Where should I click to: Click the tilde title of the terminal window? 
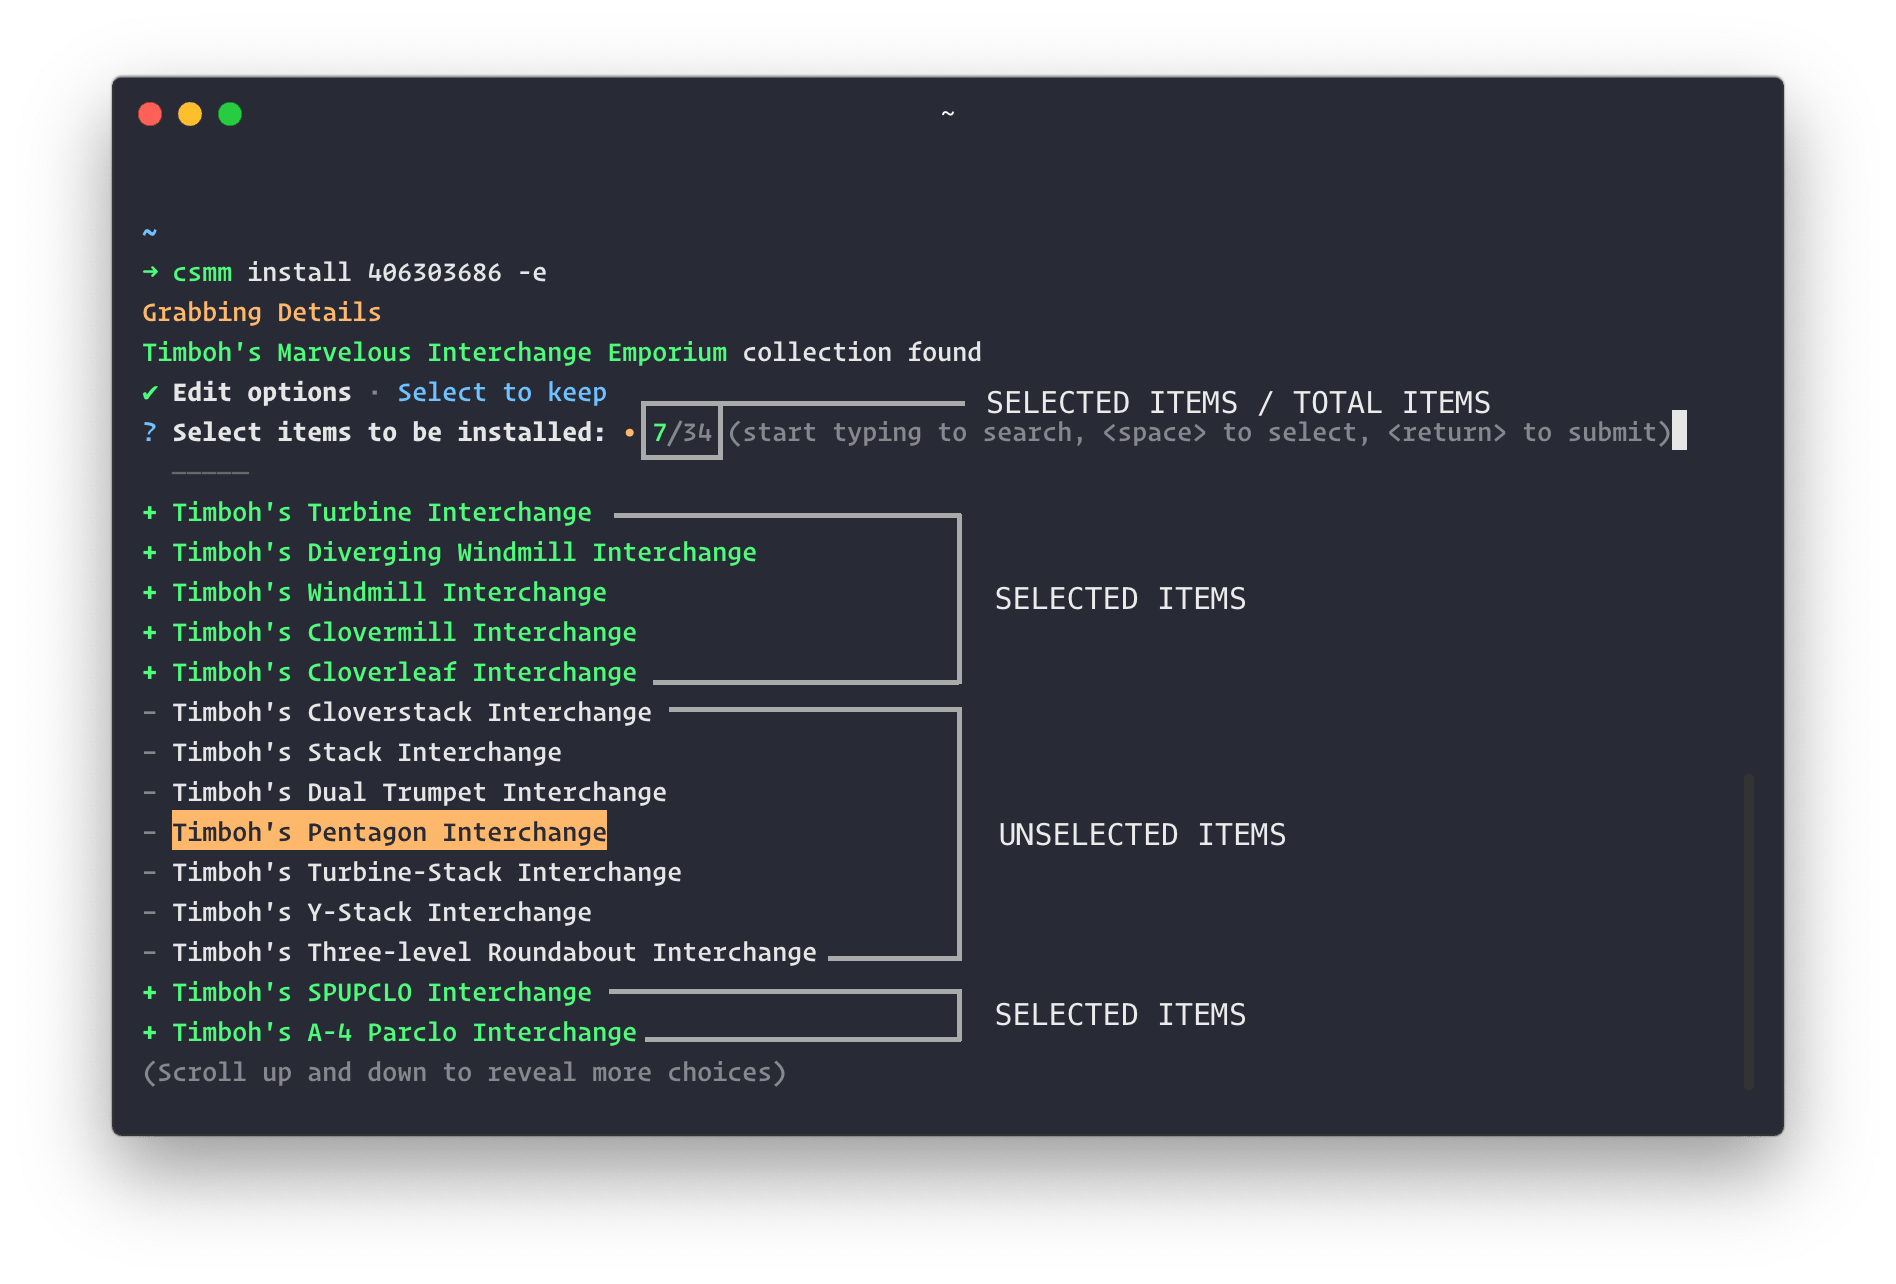948,114
